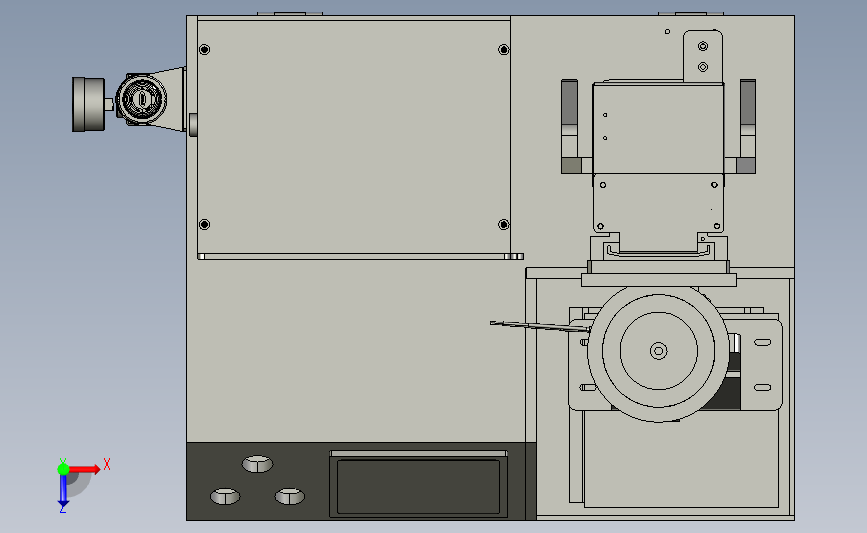Select the lower oblong slot on the motor mount plate
This screenshot has width=867, height=533.
click(x=762, y=388)
